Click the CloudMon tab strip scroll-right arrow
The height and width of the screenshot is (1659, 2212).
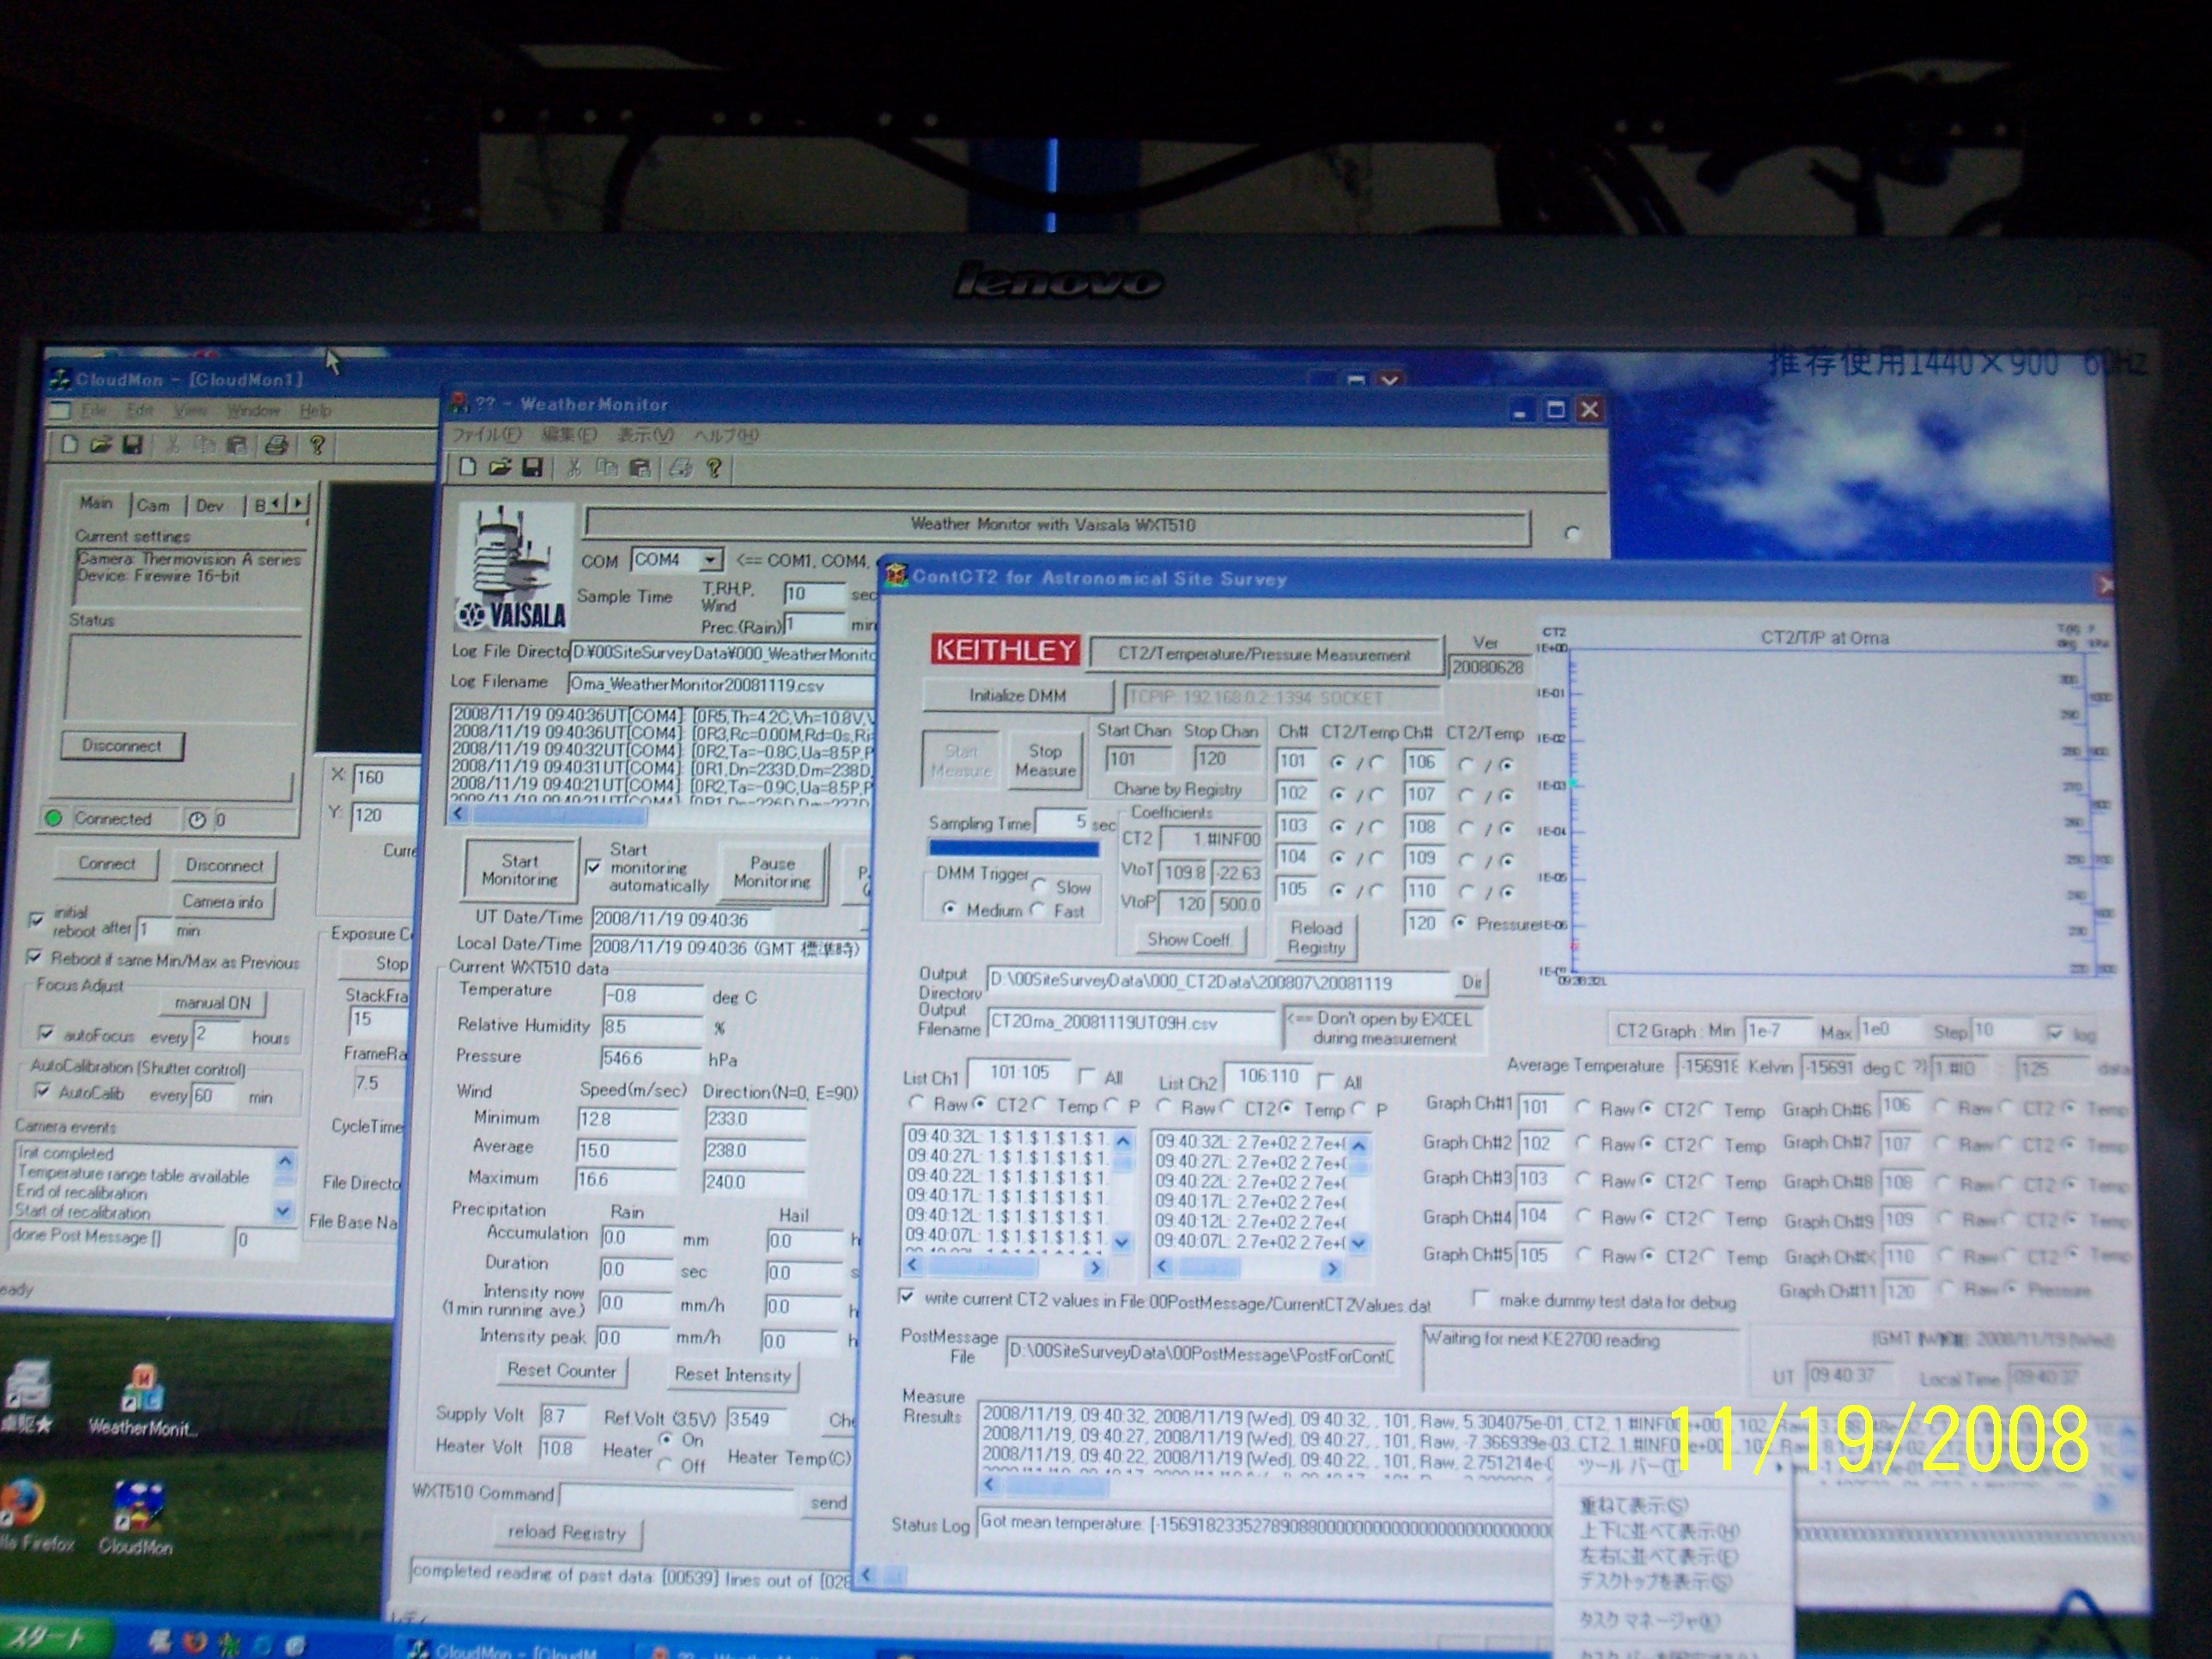(x=299, y=503)
